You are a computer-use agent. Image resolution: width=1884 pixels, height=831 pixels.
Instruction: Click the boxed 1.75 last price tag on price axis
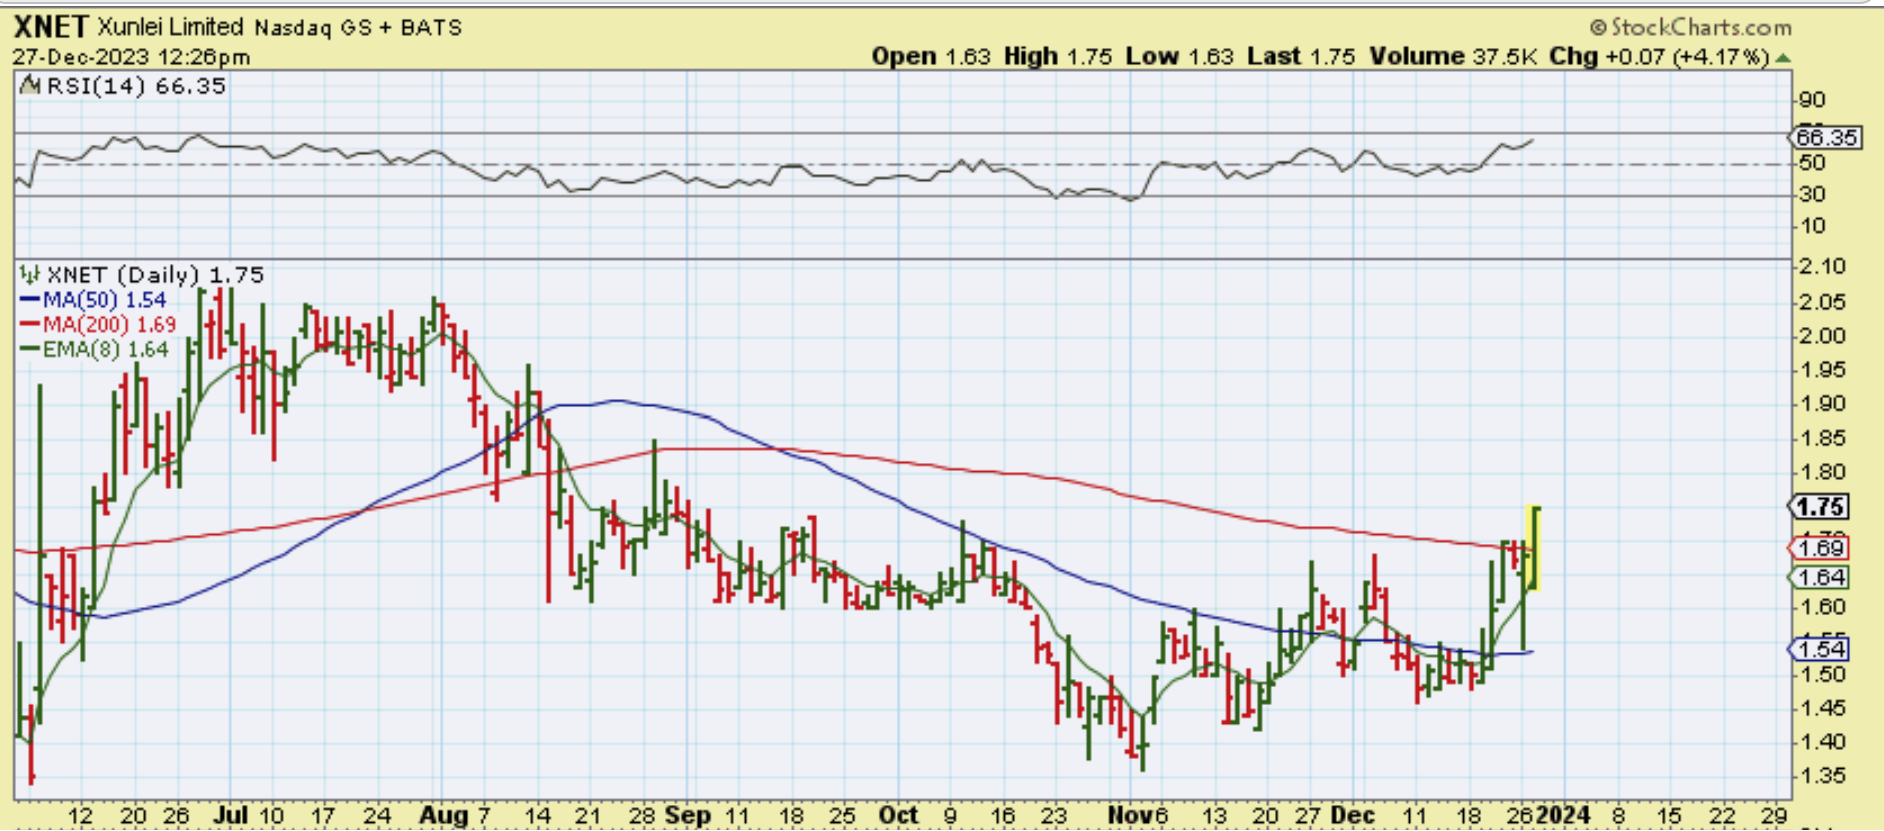[x=1820, y=507]
